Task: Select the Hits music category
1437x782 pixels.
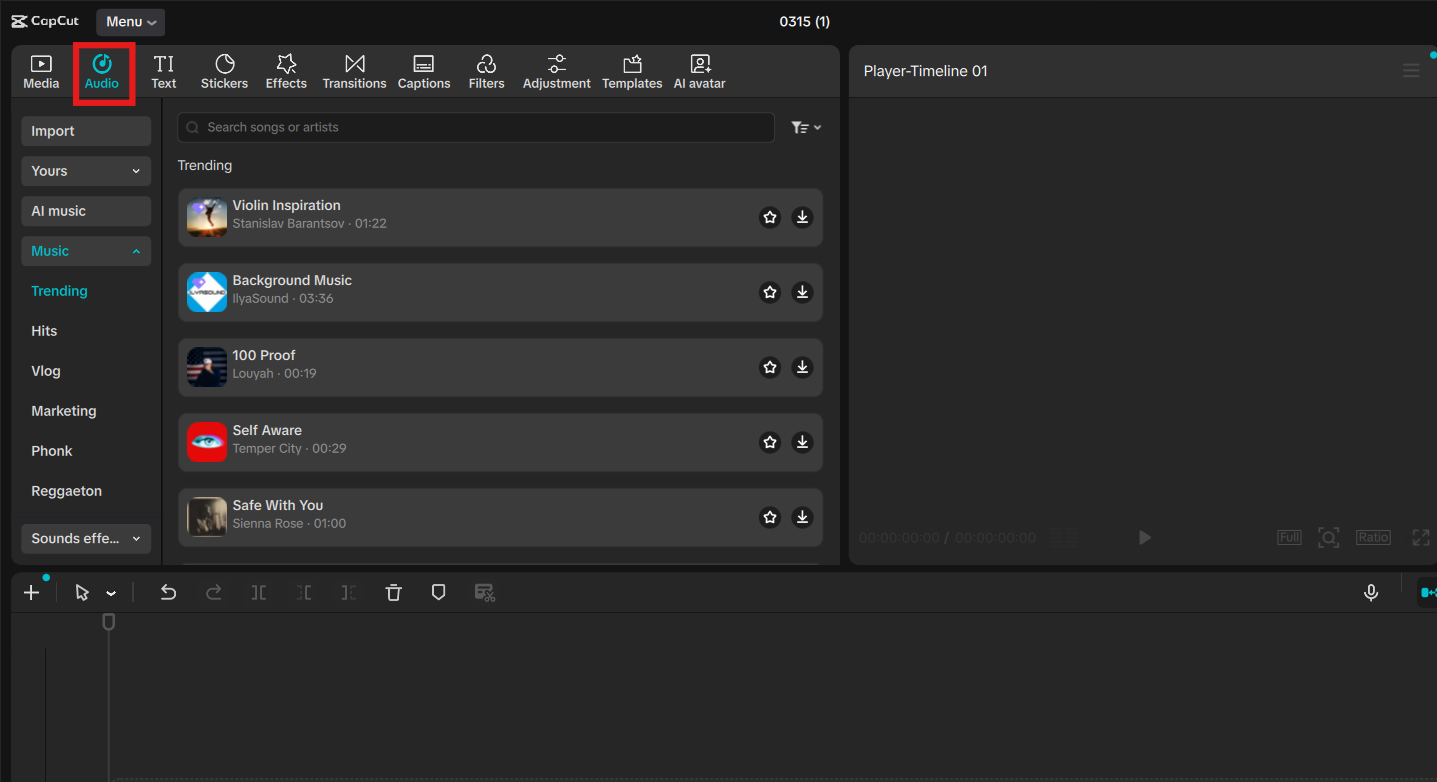Action: (44, 331)
